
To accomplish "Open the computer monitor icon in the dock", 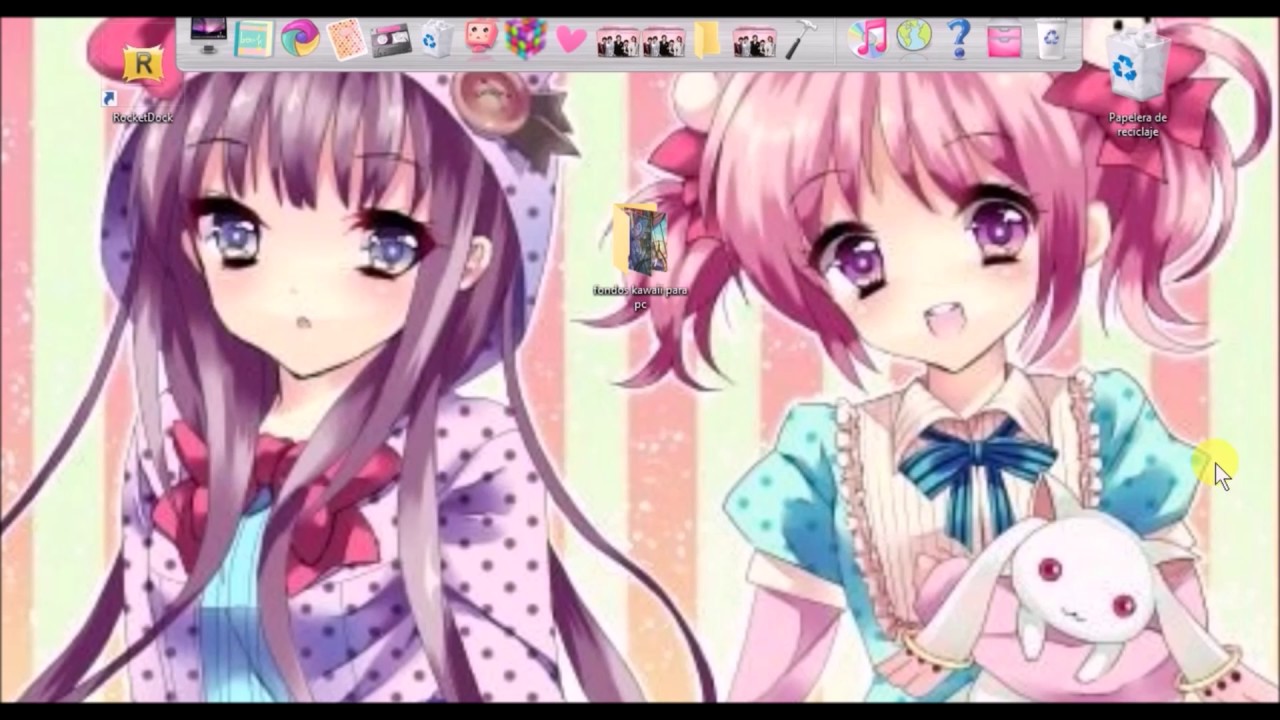I will (208, 38).
